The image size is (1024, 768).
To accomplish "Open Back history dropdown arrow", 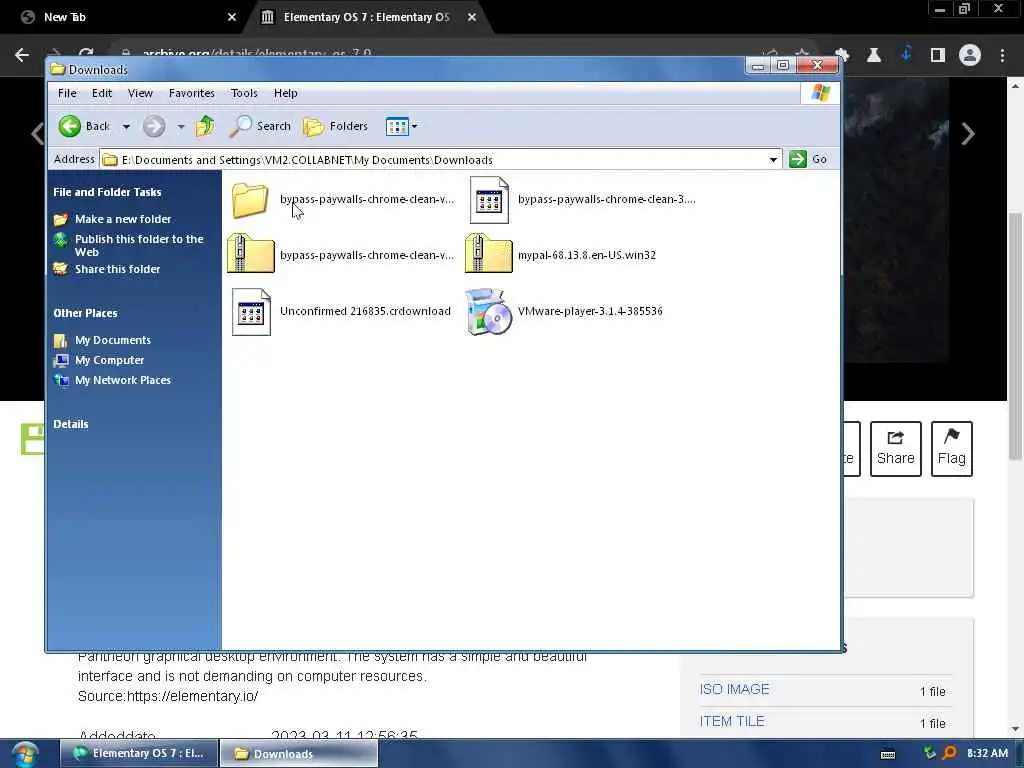I will point(126,127).
